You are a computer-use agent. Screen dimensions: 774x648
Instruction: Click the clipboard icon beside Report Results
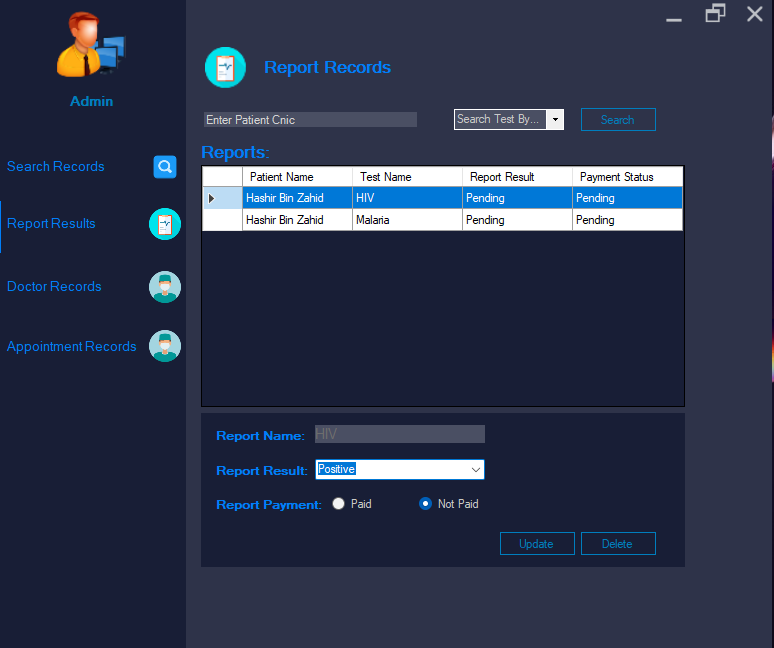coord(165,224)
